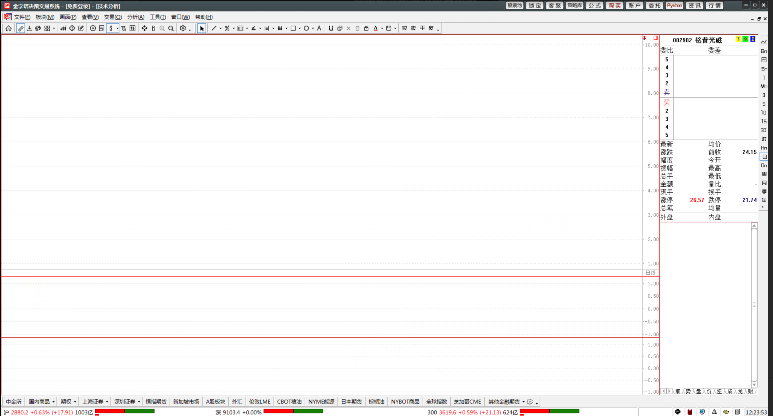Switch to the 中金所 bottom tab

[13, 402]
